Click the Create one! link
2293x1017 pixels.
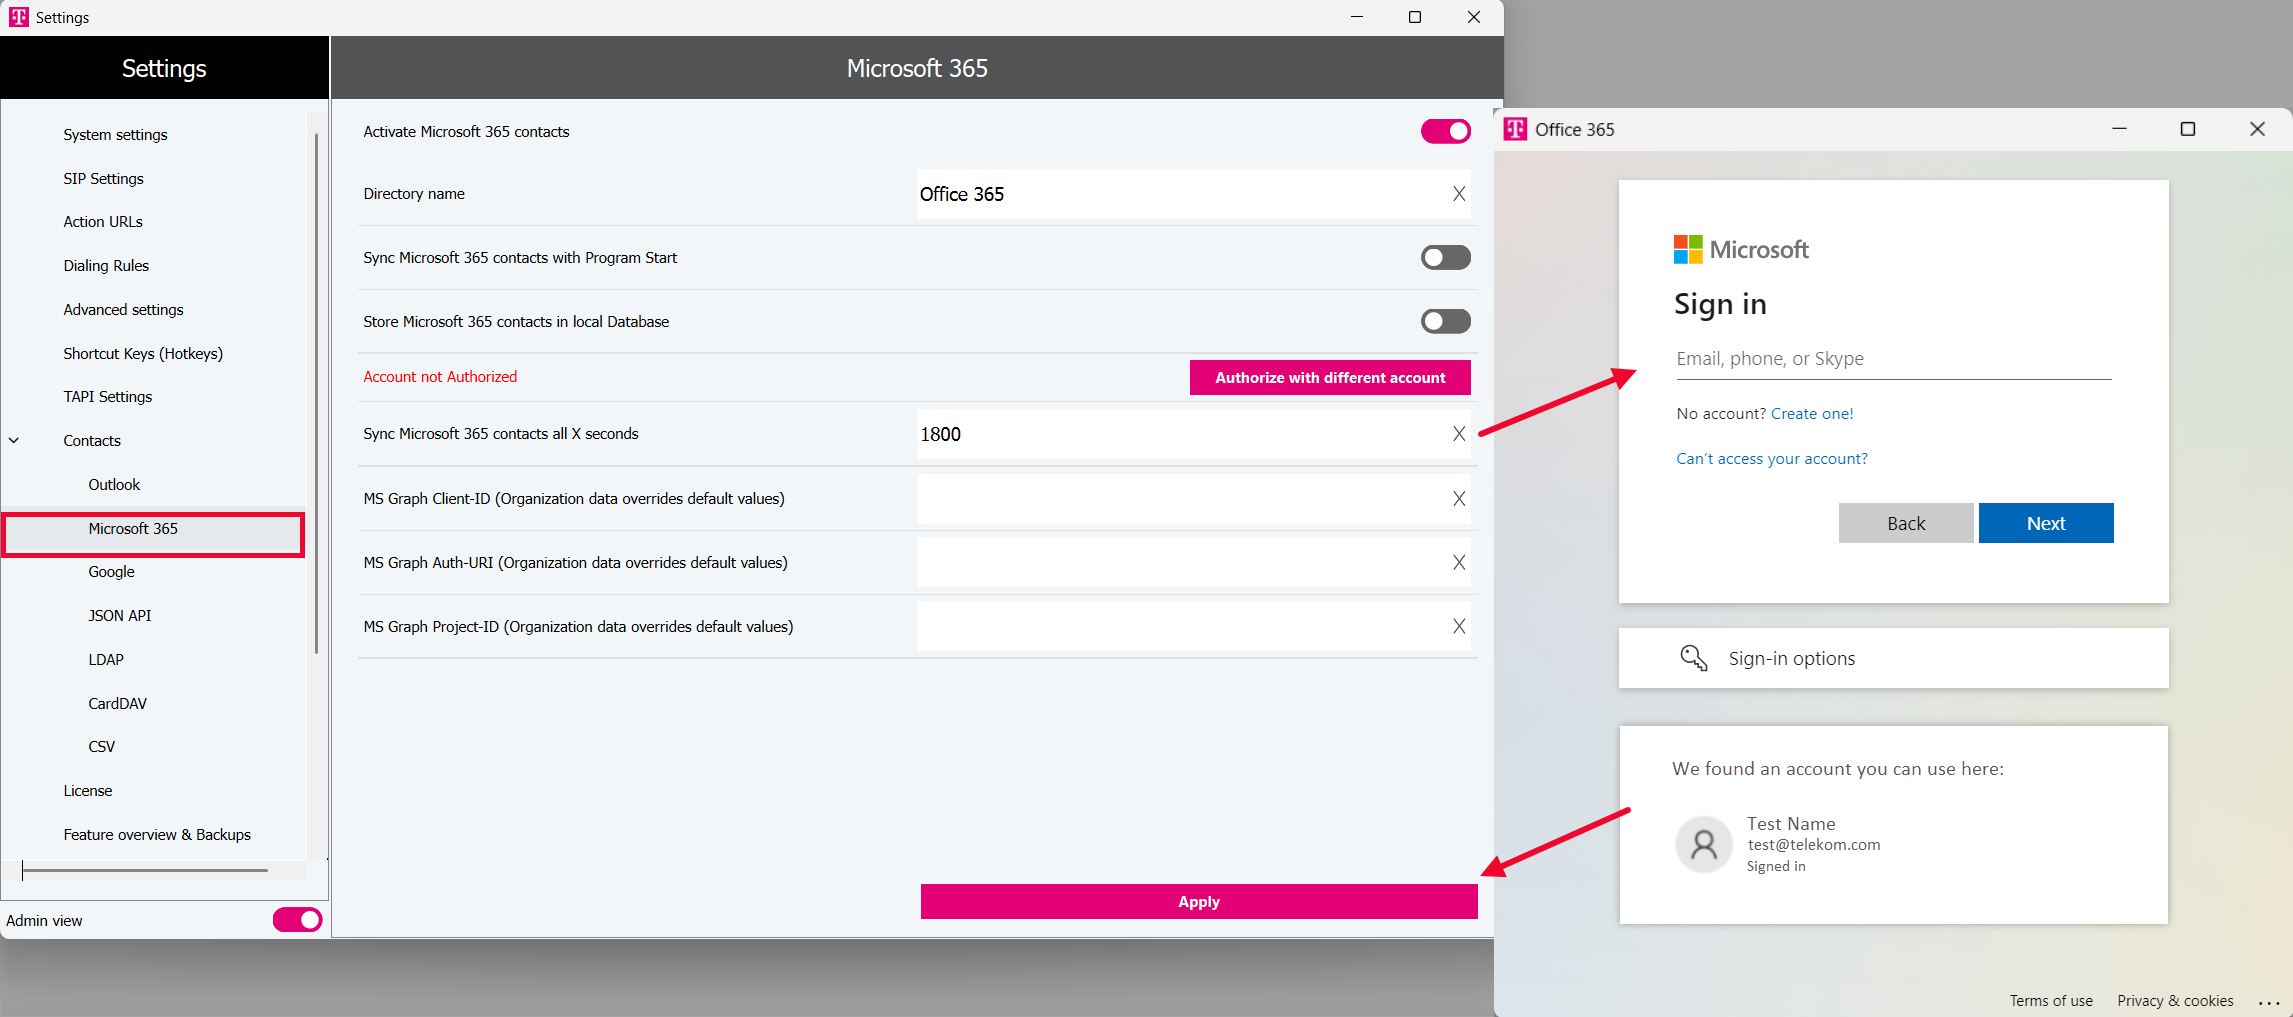tap(1811, 414)
